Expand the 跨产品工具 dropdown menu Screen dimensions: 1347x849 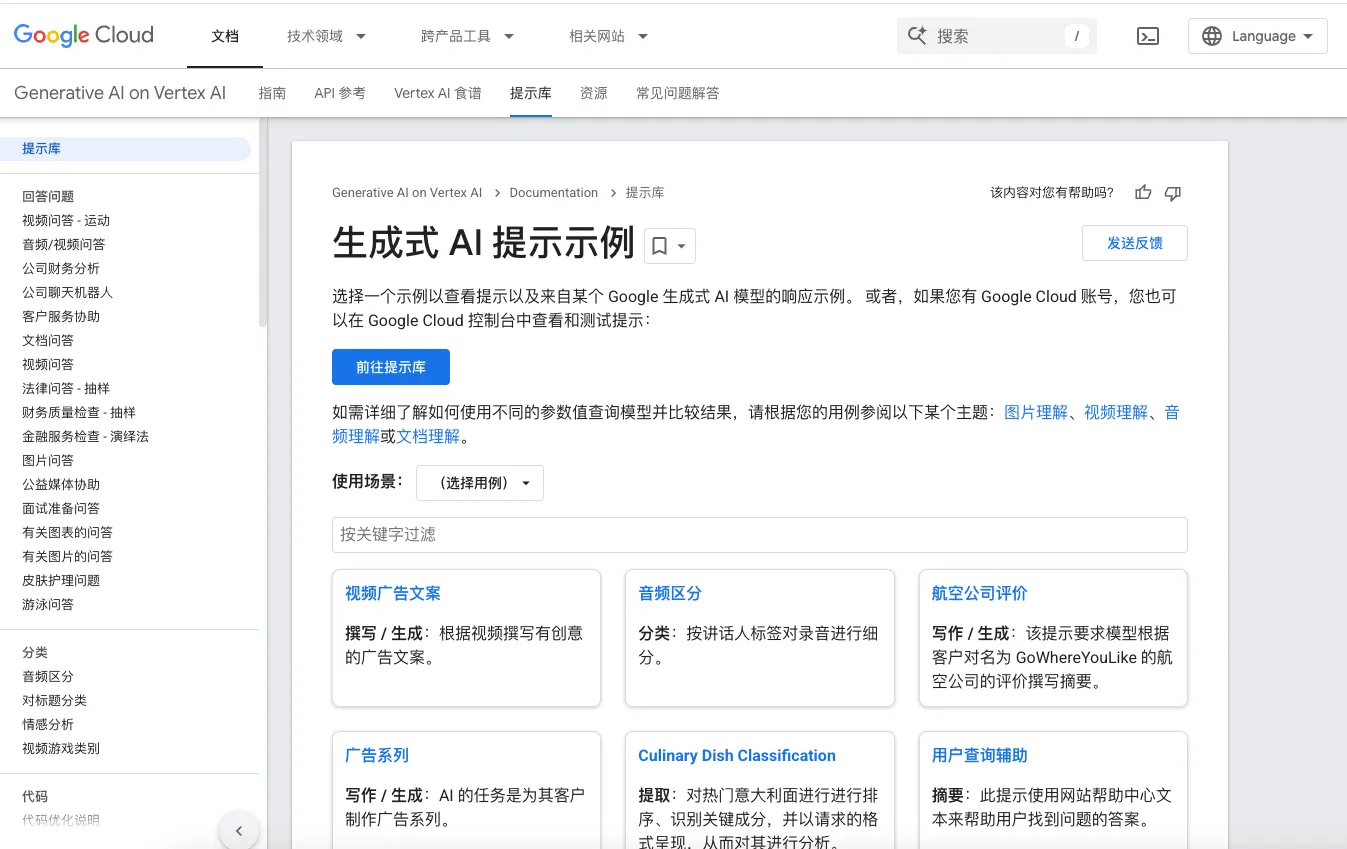point(467,36)
